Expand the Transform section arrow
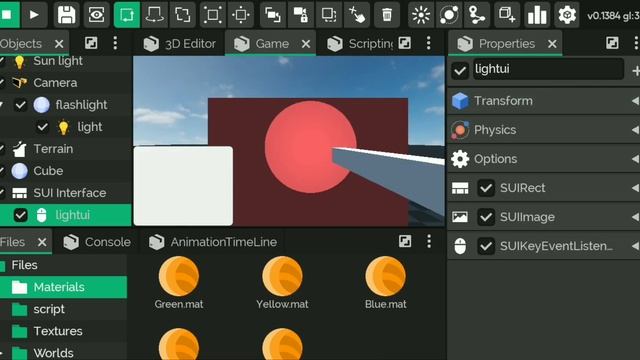The width and height of the screenshot is (640, 360). click(635, 101)
